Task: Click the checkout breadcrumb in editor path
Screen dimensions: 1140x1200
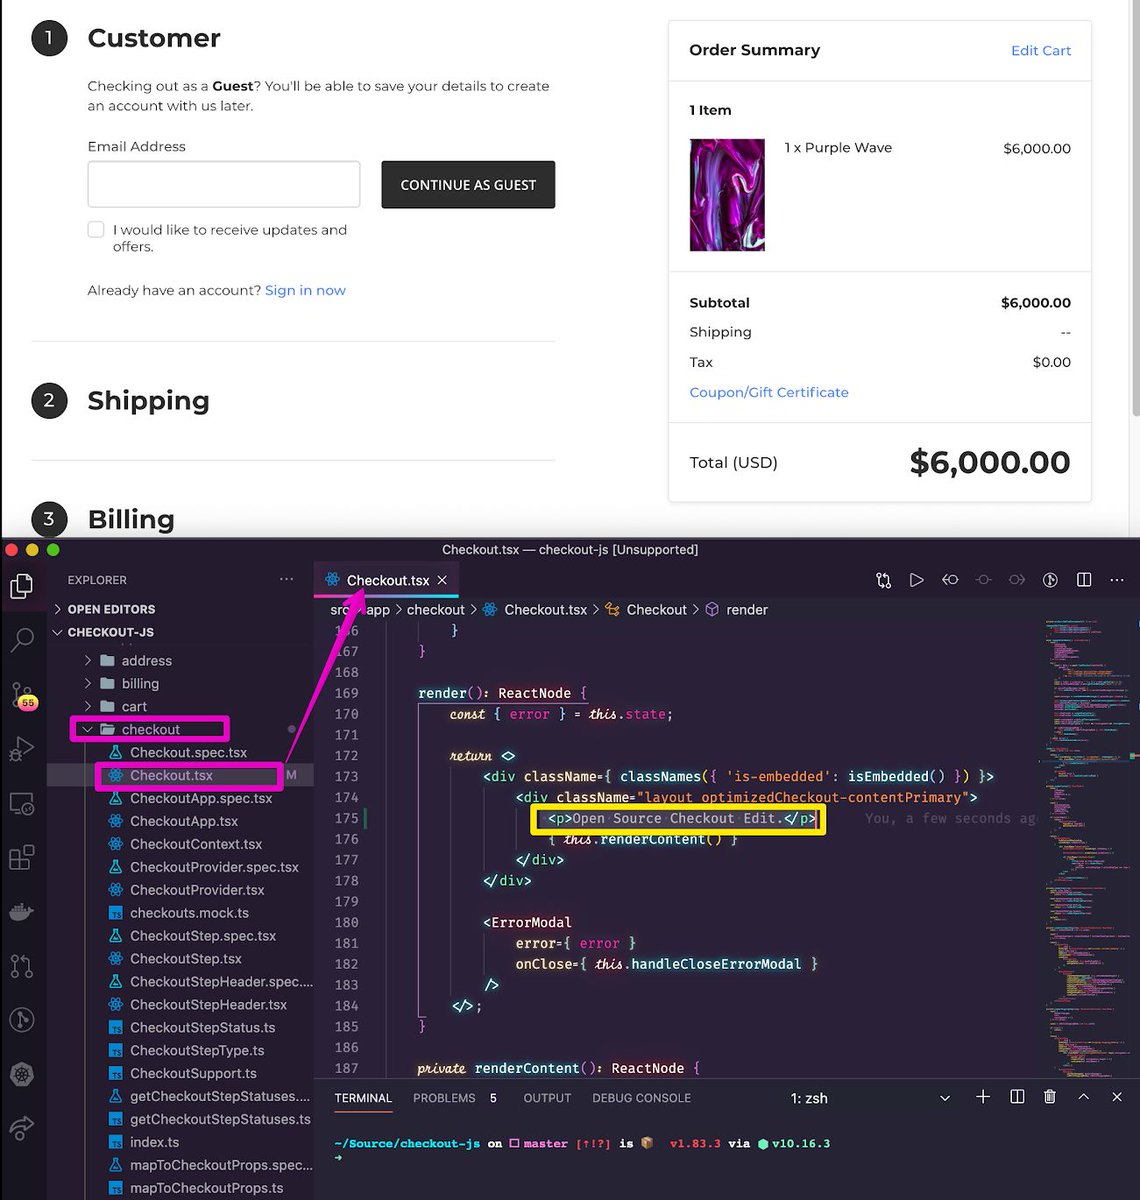Action: pos(435,609)
